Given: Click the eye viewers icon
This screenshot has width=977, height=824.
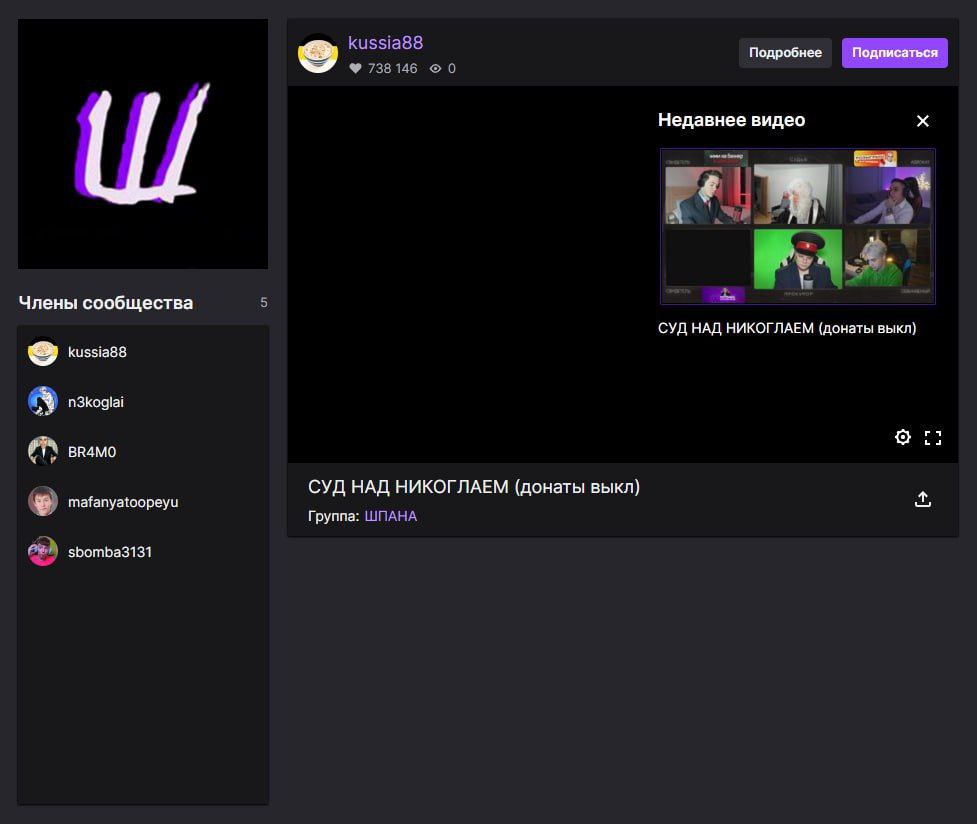Looking at the screenshot, I should point(435,69).
